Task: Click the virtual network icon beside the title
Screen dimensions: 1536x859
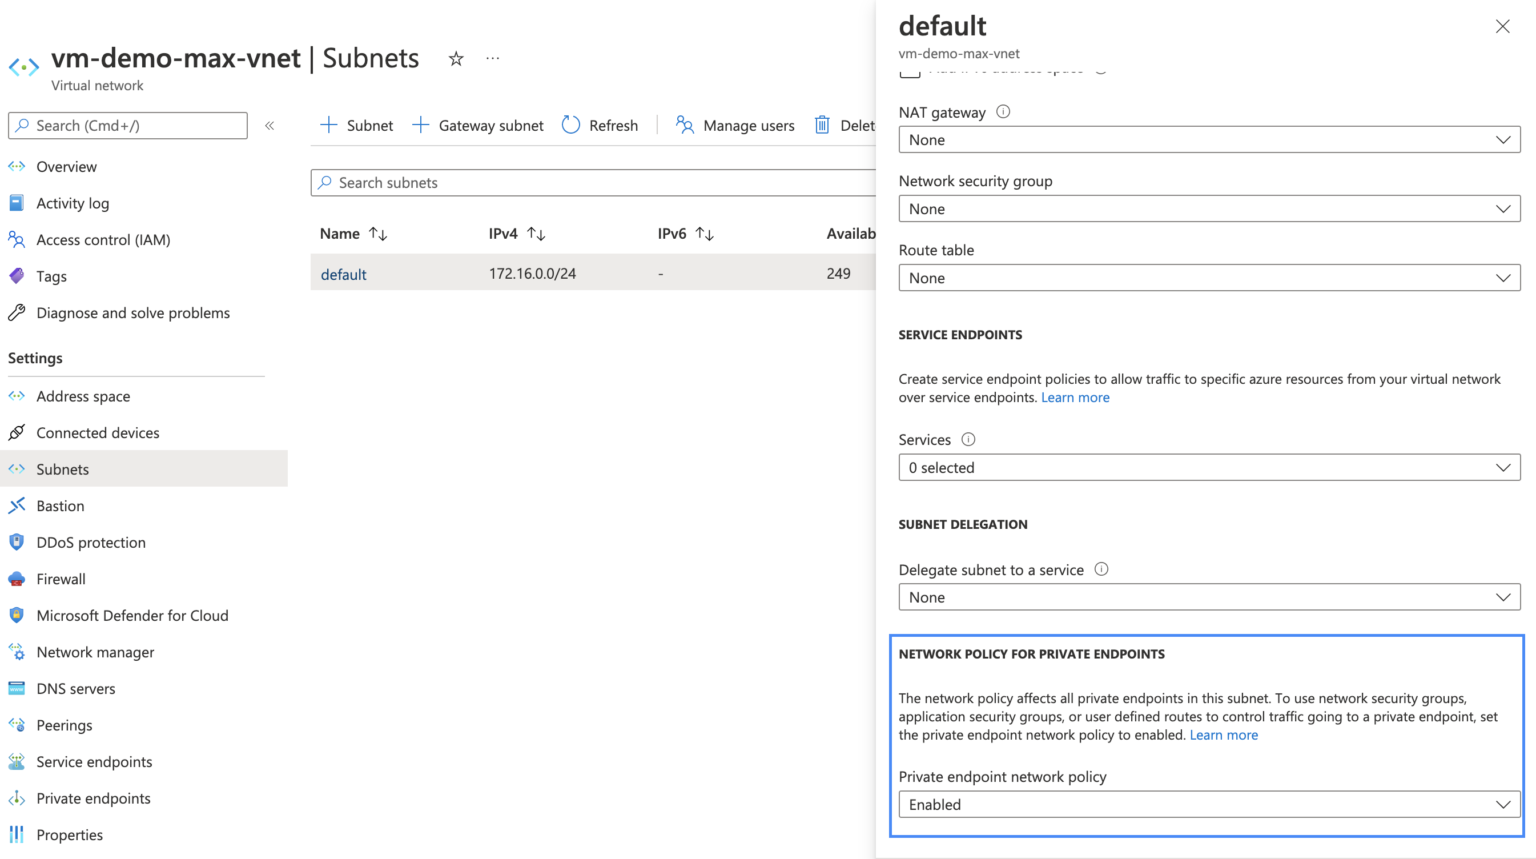Action: [24, 67]
